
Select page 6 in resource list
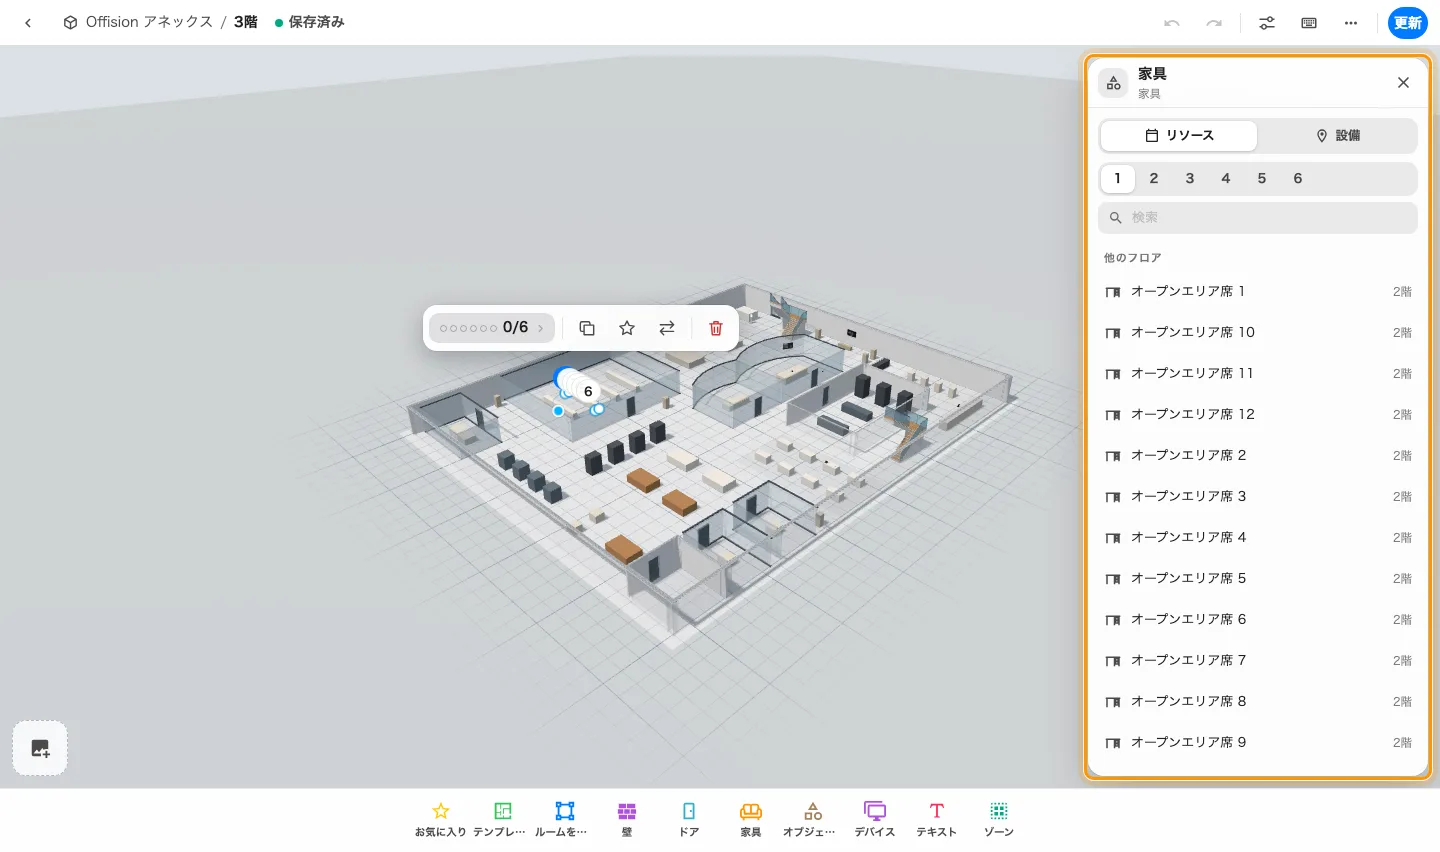coord(1298,179)
